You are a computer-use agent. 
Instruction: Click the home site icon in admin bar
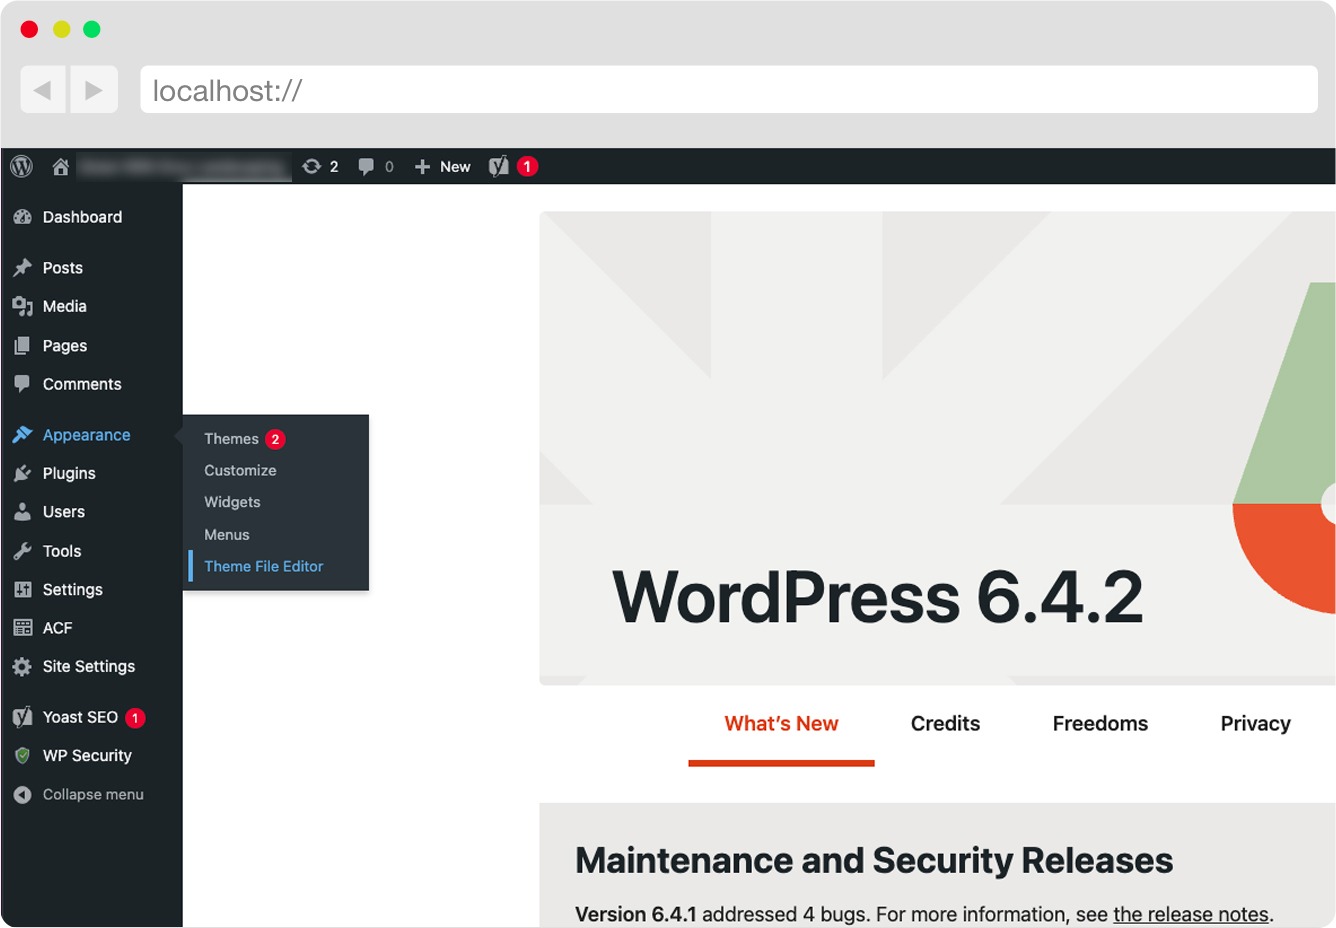tap(61, 167)
